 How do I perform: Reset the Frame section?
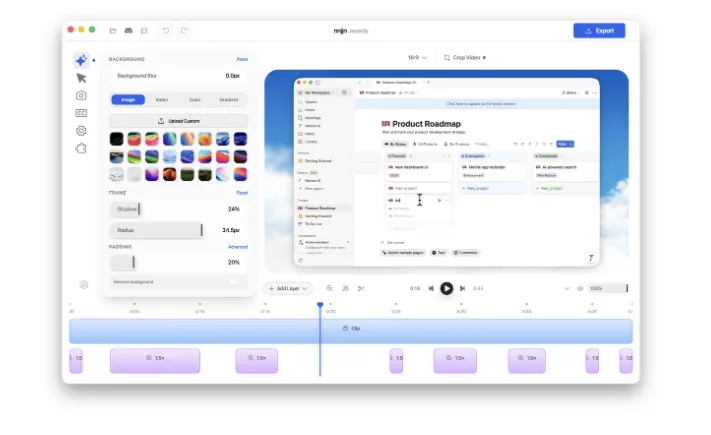[x=242, y=193]
